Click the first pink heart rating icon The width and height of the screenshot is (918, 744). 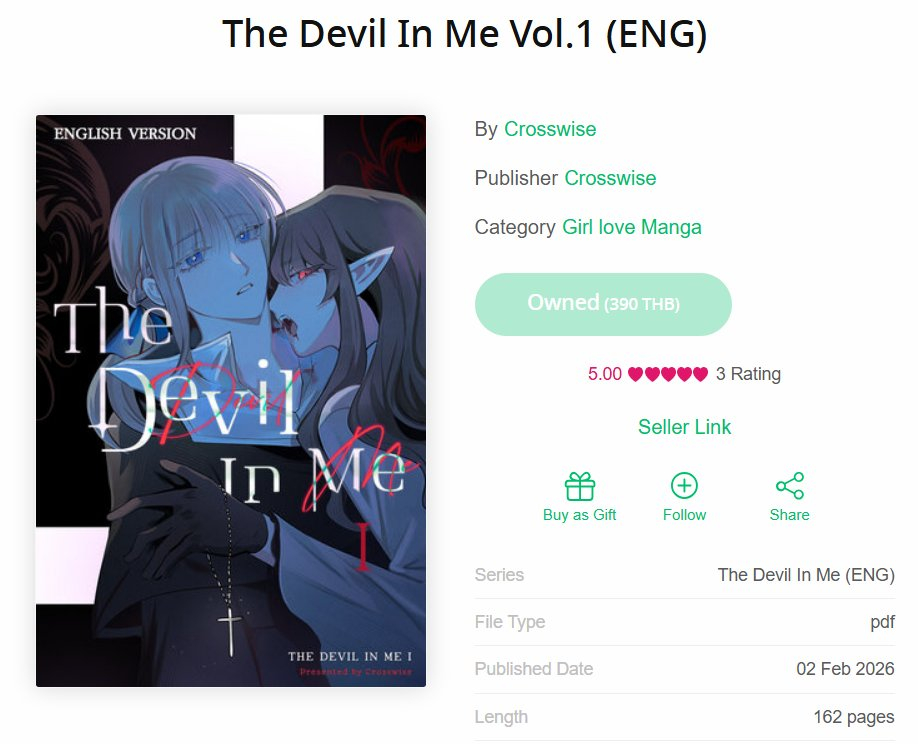coord(635,373)
